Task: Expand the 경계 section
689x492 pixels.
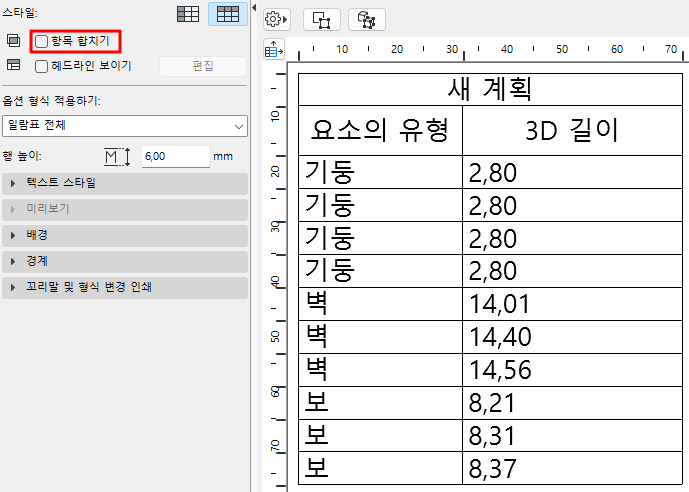Action: coord(125,261)
